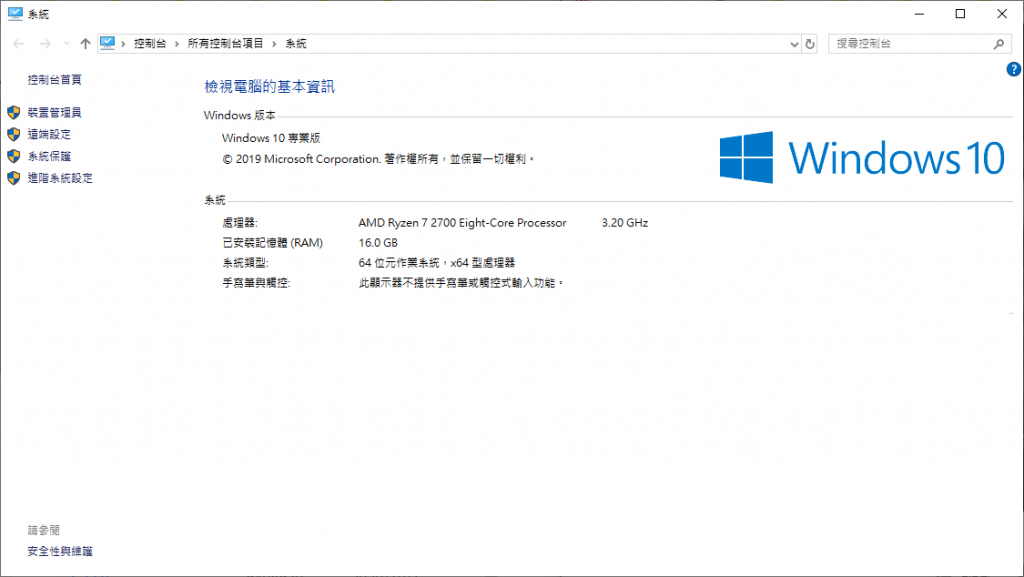Click the 檢視電腦的基本資訊 heading
This screenshot has height=577, width=1024.
(269, 87)
